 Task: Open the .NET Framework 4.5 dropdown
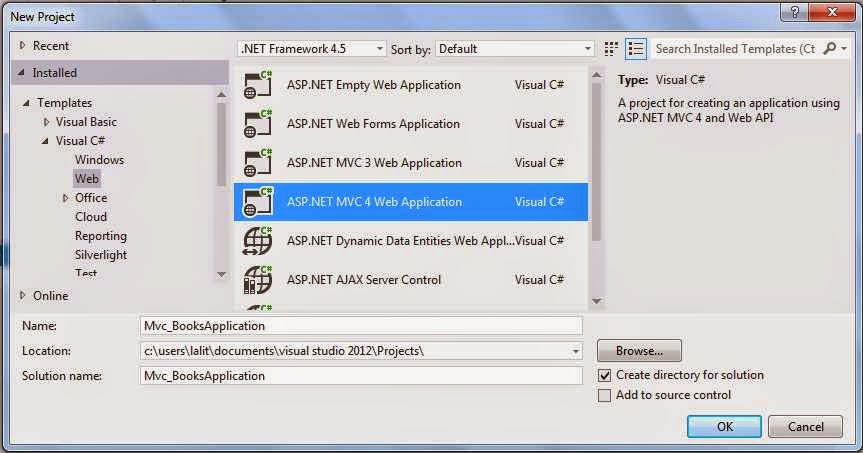pyautogui.click(x=312, y=49)
